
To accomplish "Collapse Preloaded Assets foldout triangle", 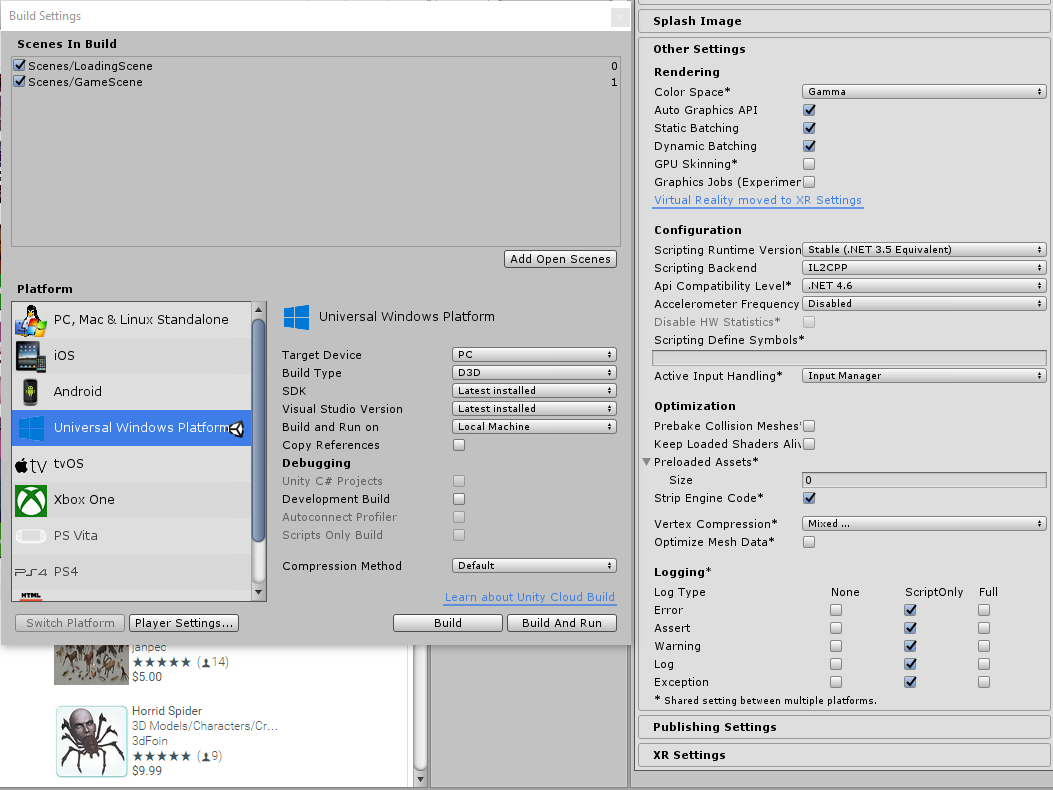I will 647,462.
